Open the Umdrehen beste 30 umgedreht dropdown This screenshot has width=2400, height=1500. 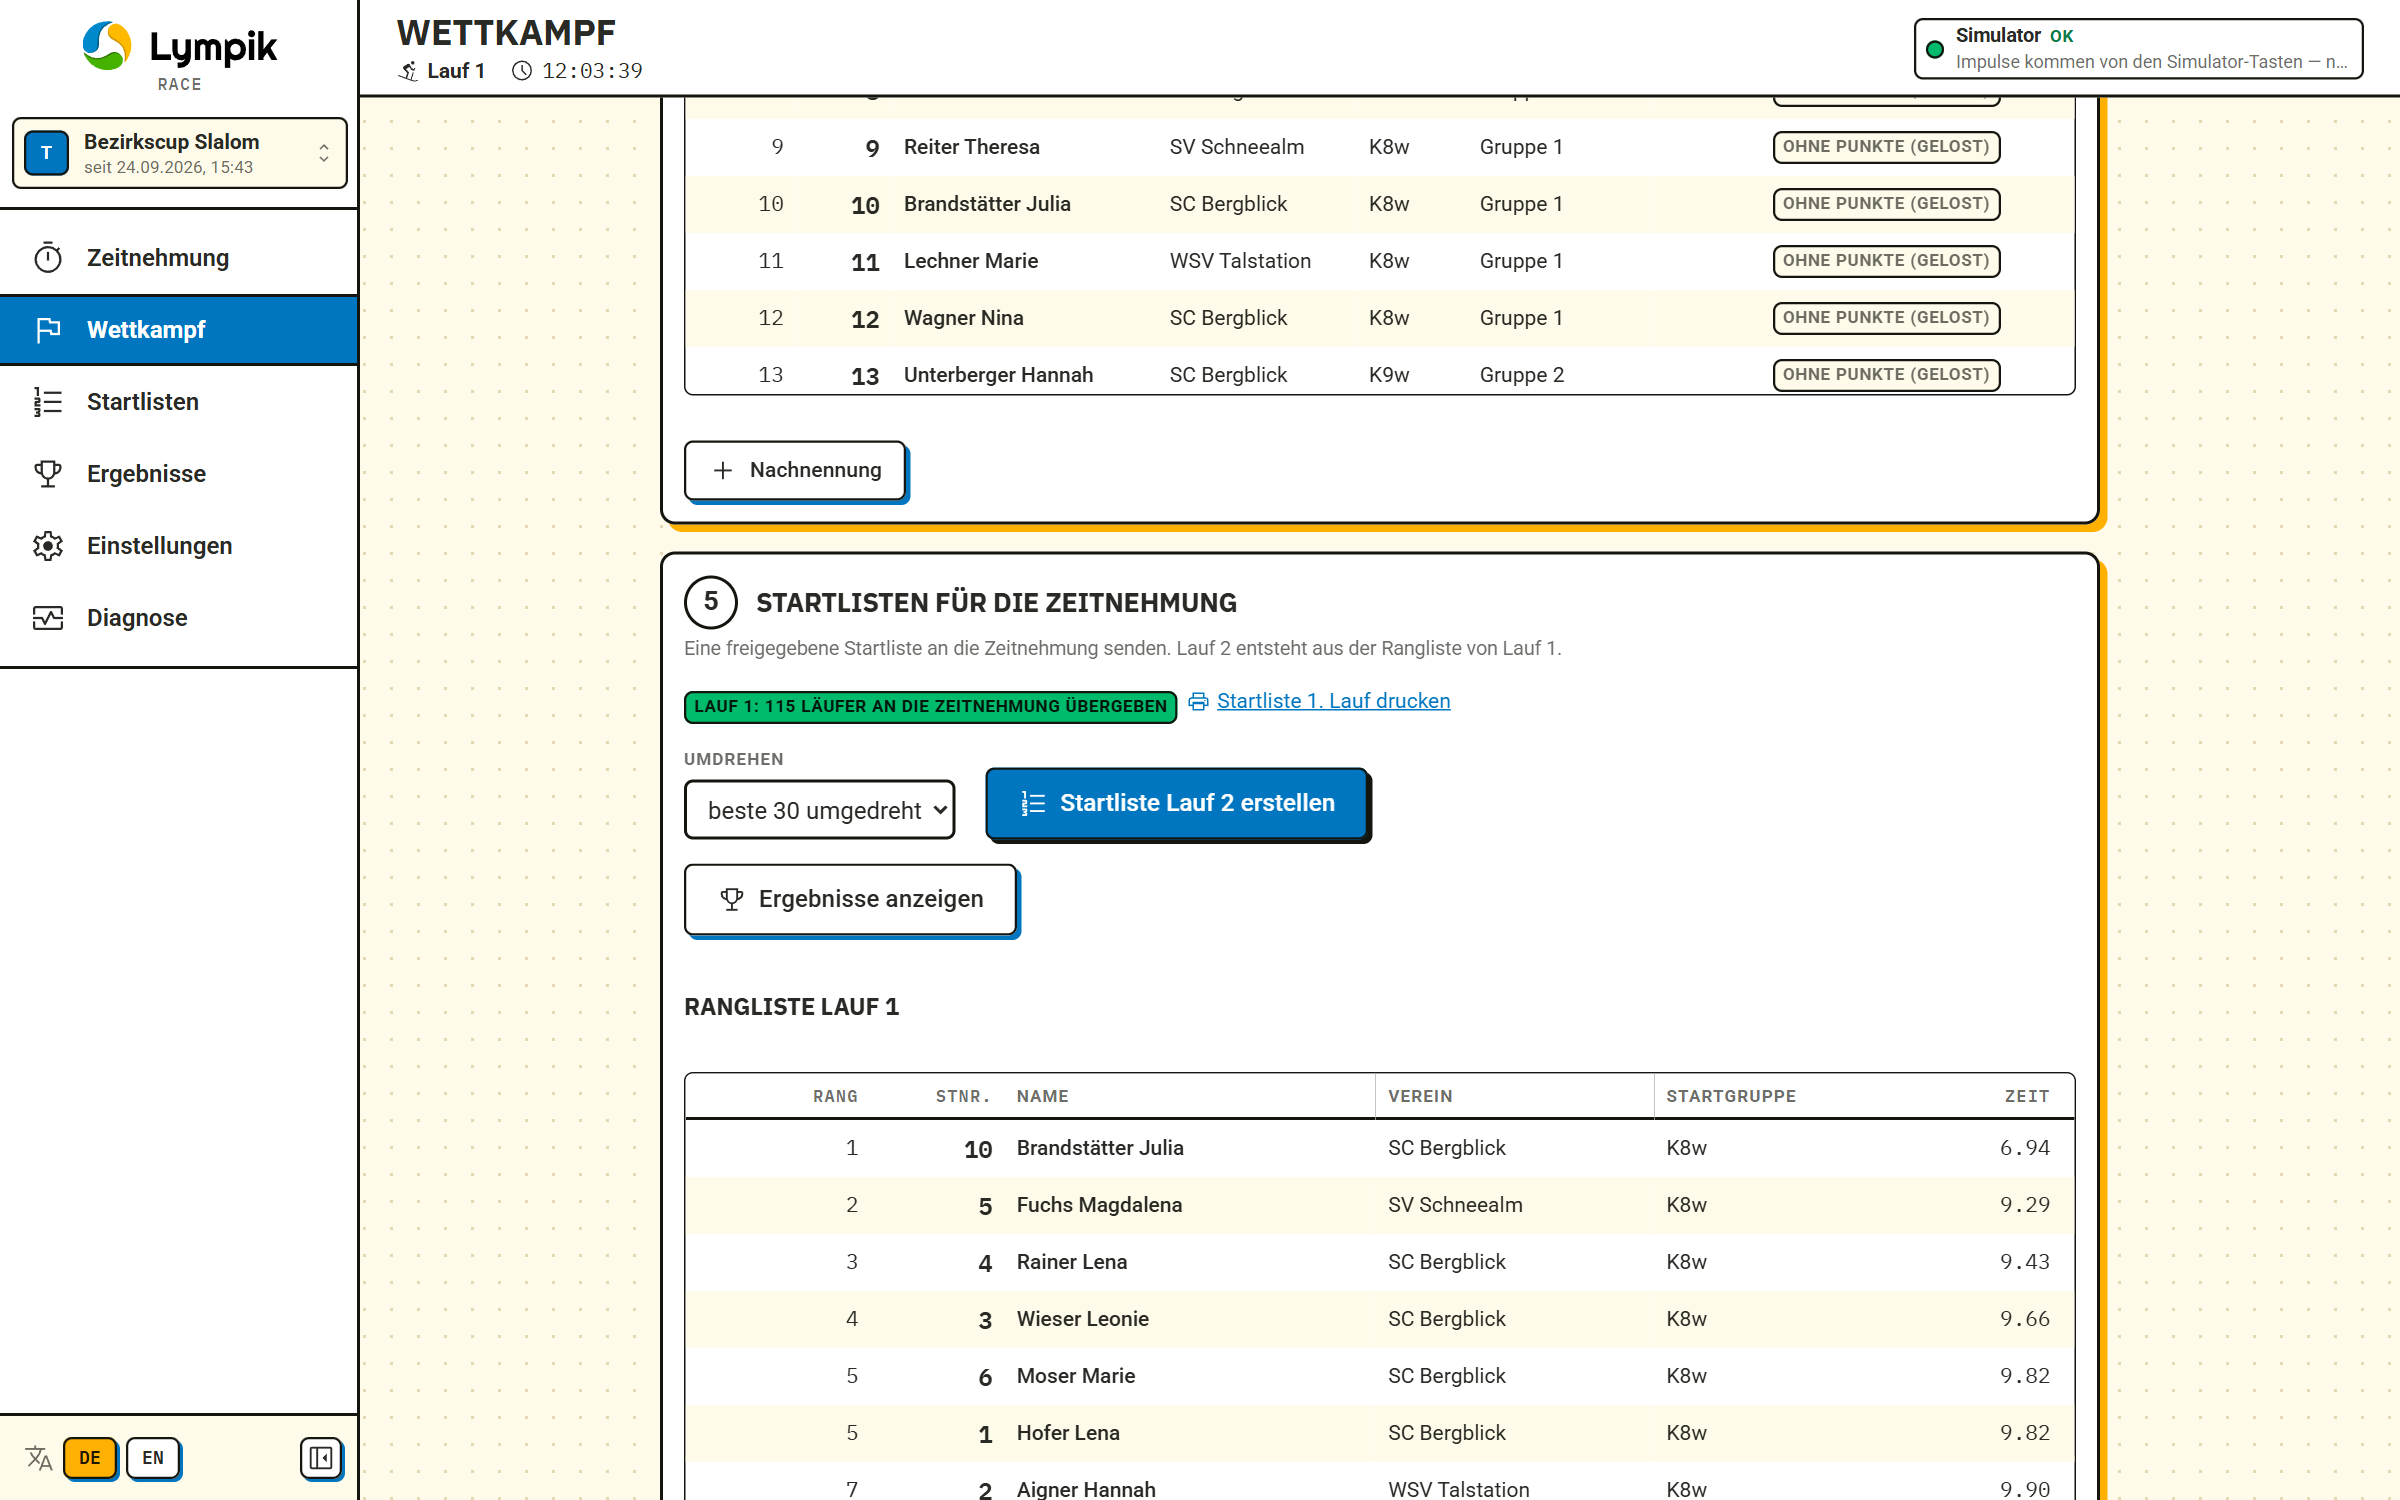point(819,810)
